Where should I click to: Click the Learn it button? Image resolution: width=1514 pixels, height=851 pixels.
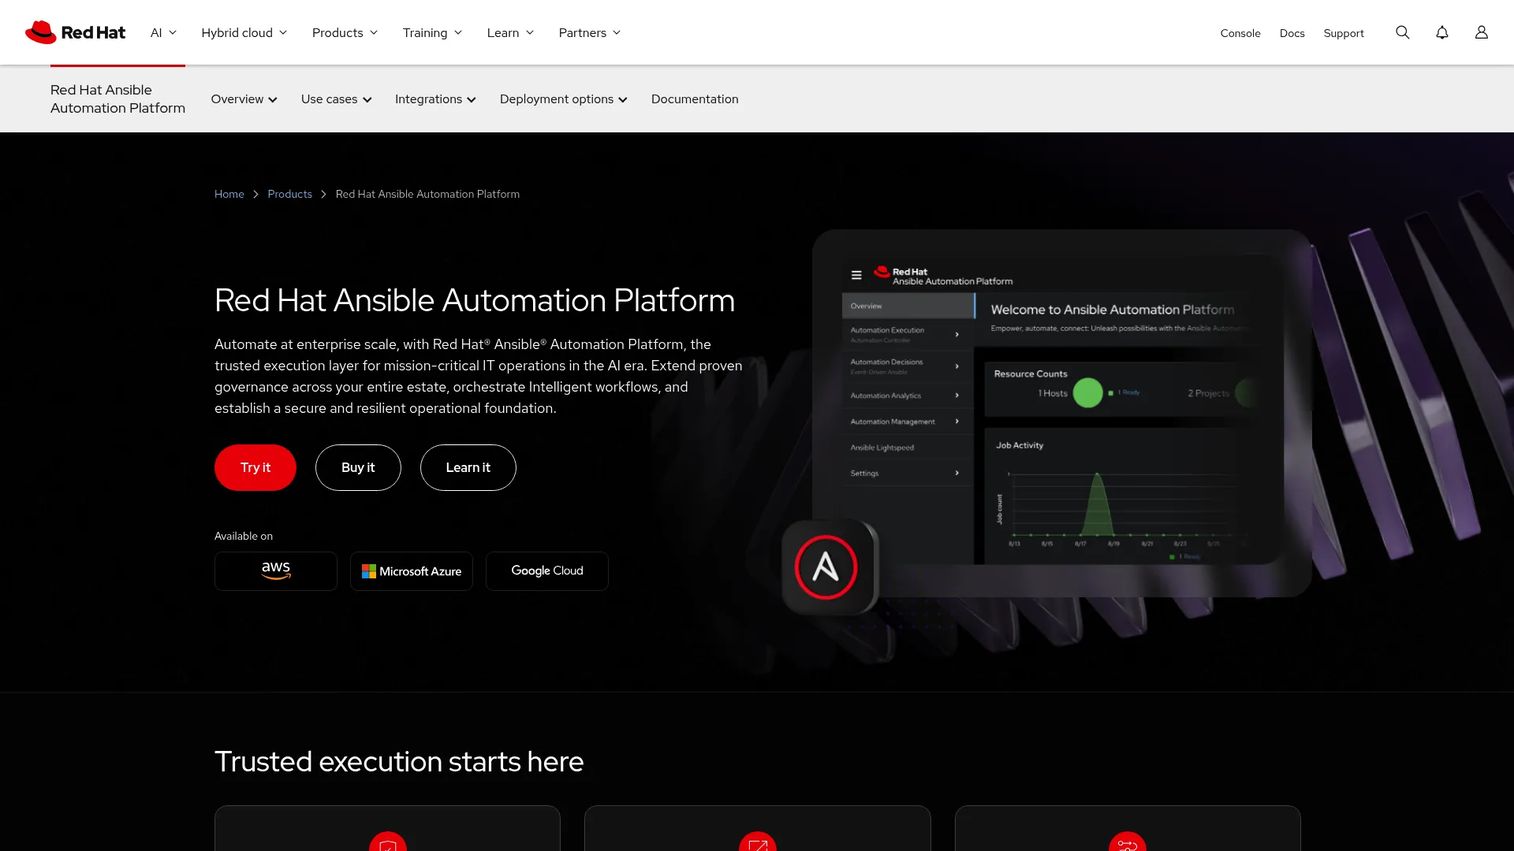point(468,467)
